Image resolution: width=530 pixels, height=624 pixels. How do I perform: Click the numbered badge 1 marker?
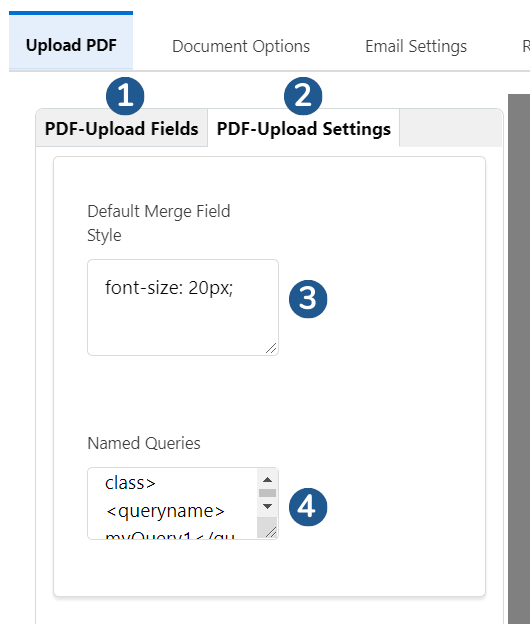tap(125, 96)
